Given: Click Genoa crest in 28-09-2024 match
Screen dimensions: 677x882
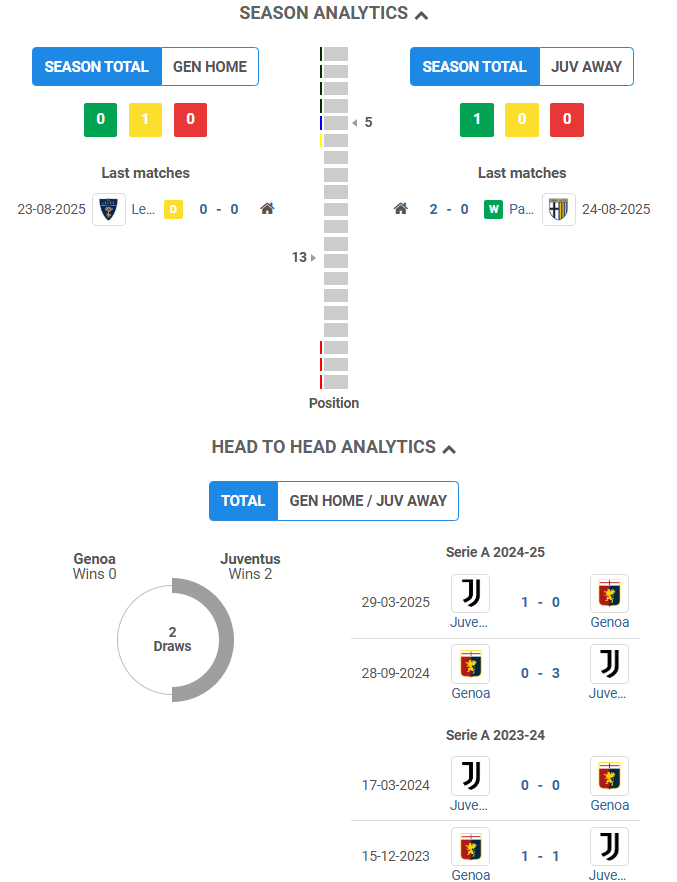Looking at the screenshot, I should pos(470,665).
